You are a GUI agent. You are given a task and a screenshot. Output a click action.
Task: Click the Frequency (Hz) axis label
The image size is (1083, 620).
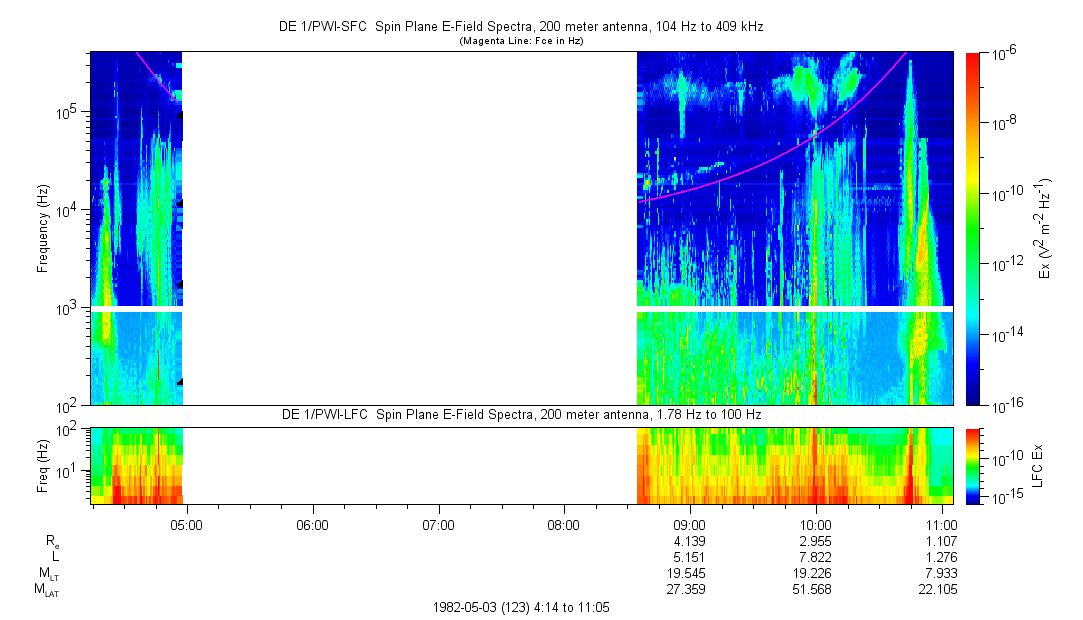(43, 229)
